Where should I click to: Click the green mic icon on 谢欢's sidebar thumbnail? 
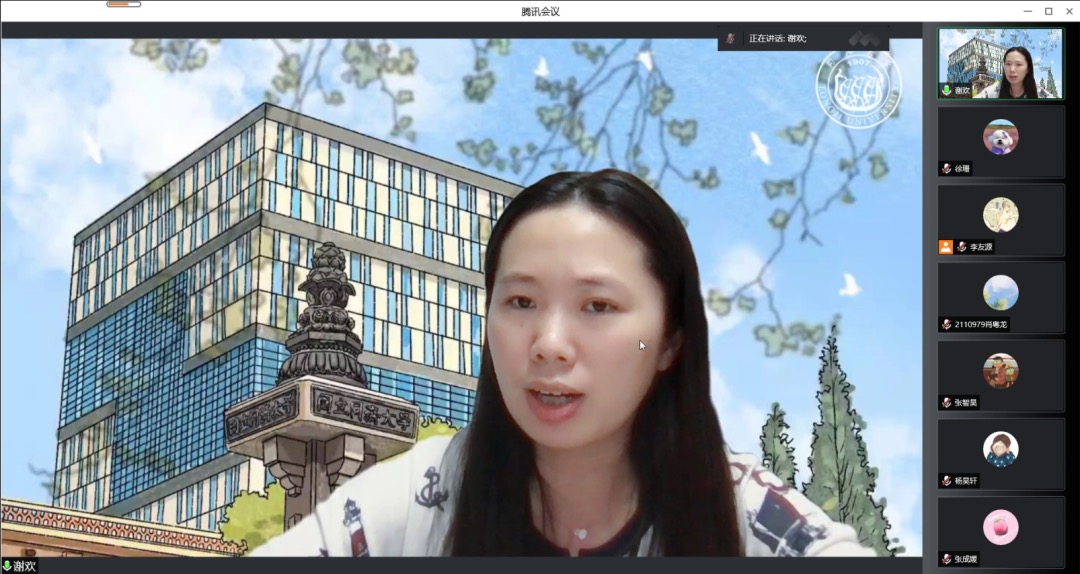point(946,91)
